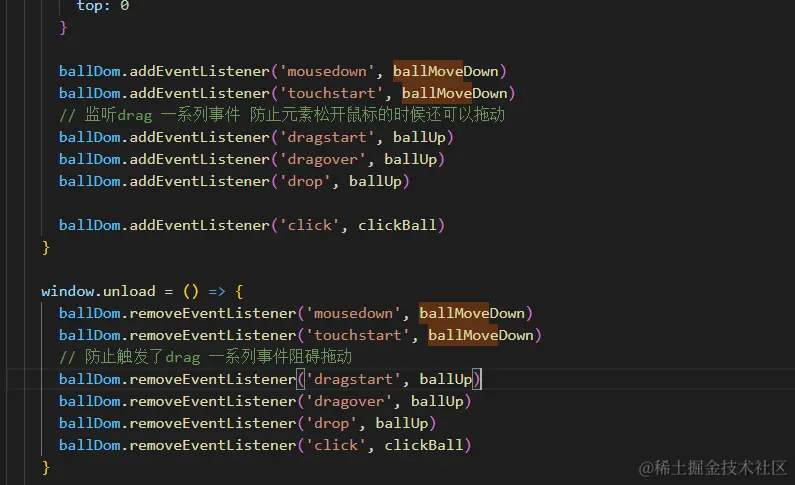Image resolution: width=795 pixels, height=485 pixels.
Task: Click highlighted ballMoveDown in addEventListener 'touchstart' line
Action: point(455,93)
